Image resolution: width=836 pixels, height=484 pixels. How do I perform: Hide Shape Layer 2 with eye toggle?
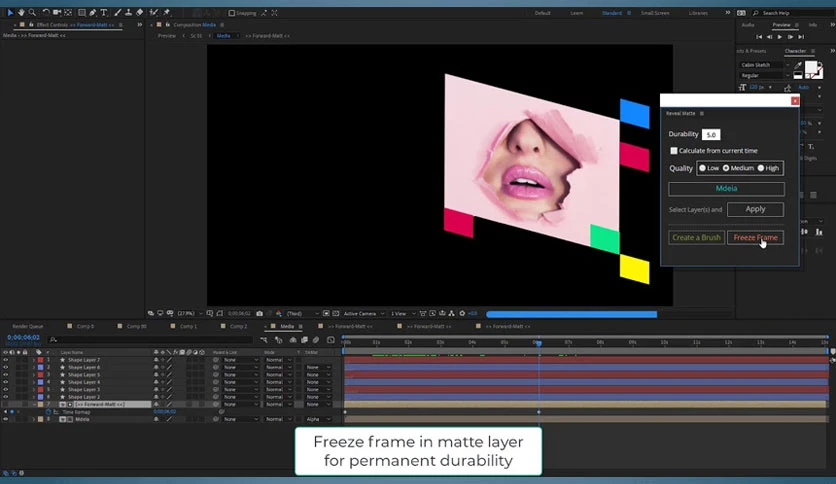(5, 397)
